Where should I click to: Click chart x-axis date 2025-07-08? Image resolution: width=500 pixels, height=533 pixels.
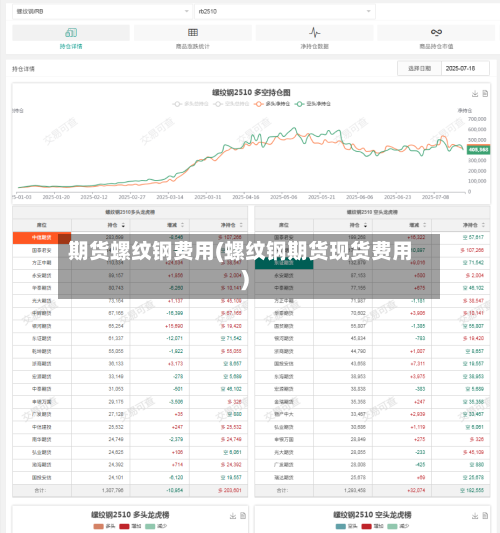click(435, 197)
